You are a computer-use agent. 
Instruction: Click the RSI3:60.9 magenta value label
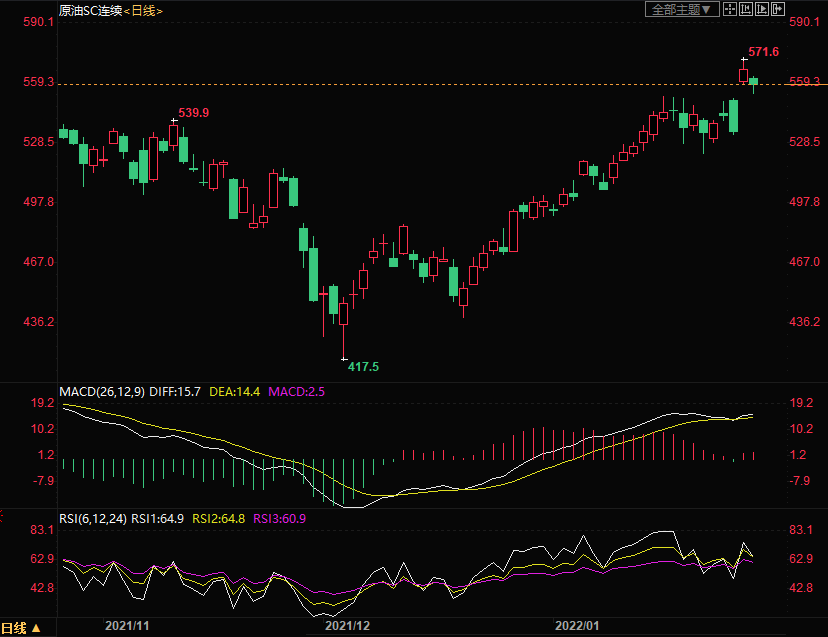[279, 519]
